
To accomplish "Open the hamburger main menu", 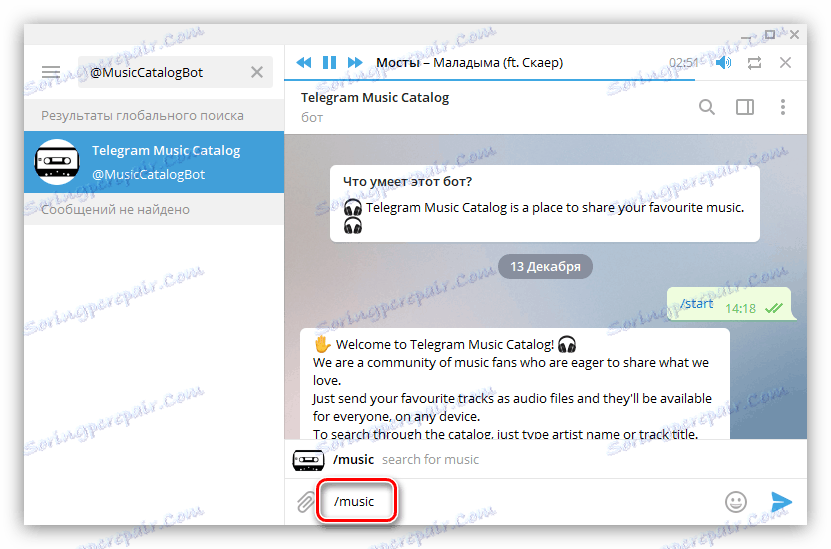I will tap(51, 72).
